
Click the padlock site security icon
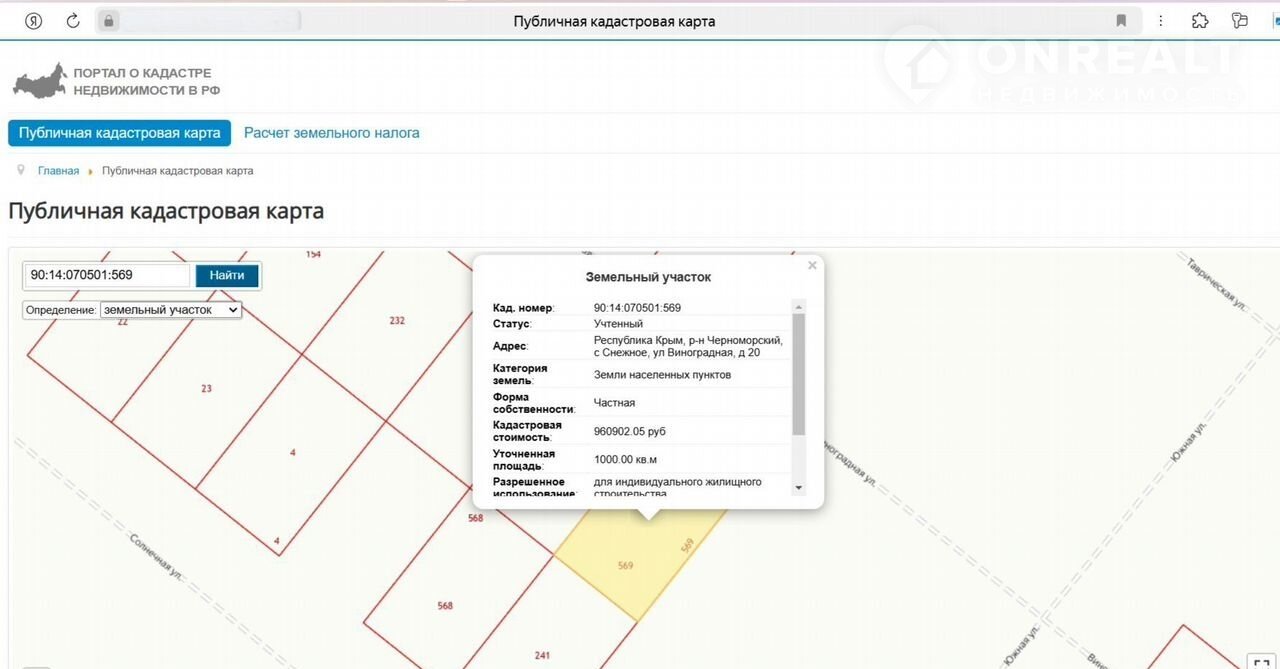click(109, 21)
